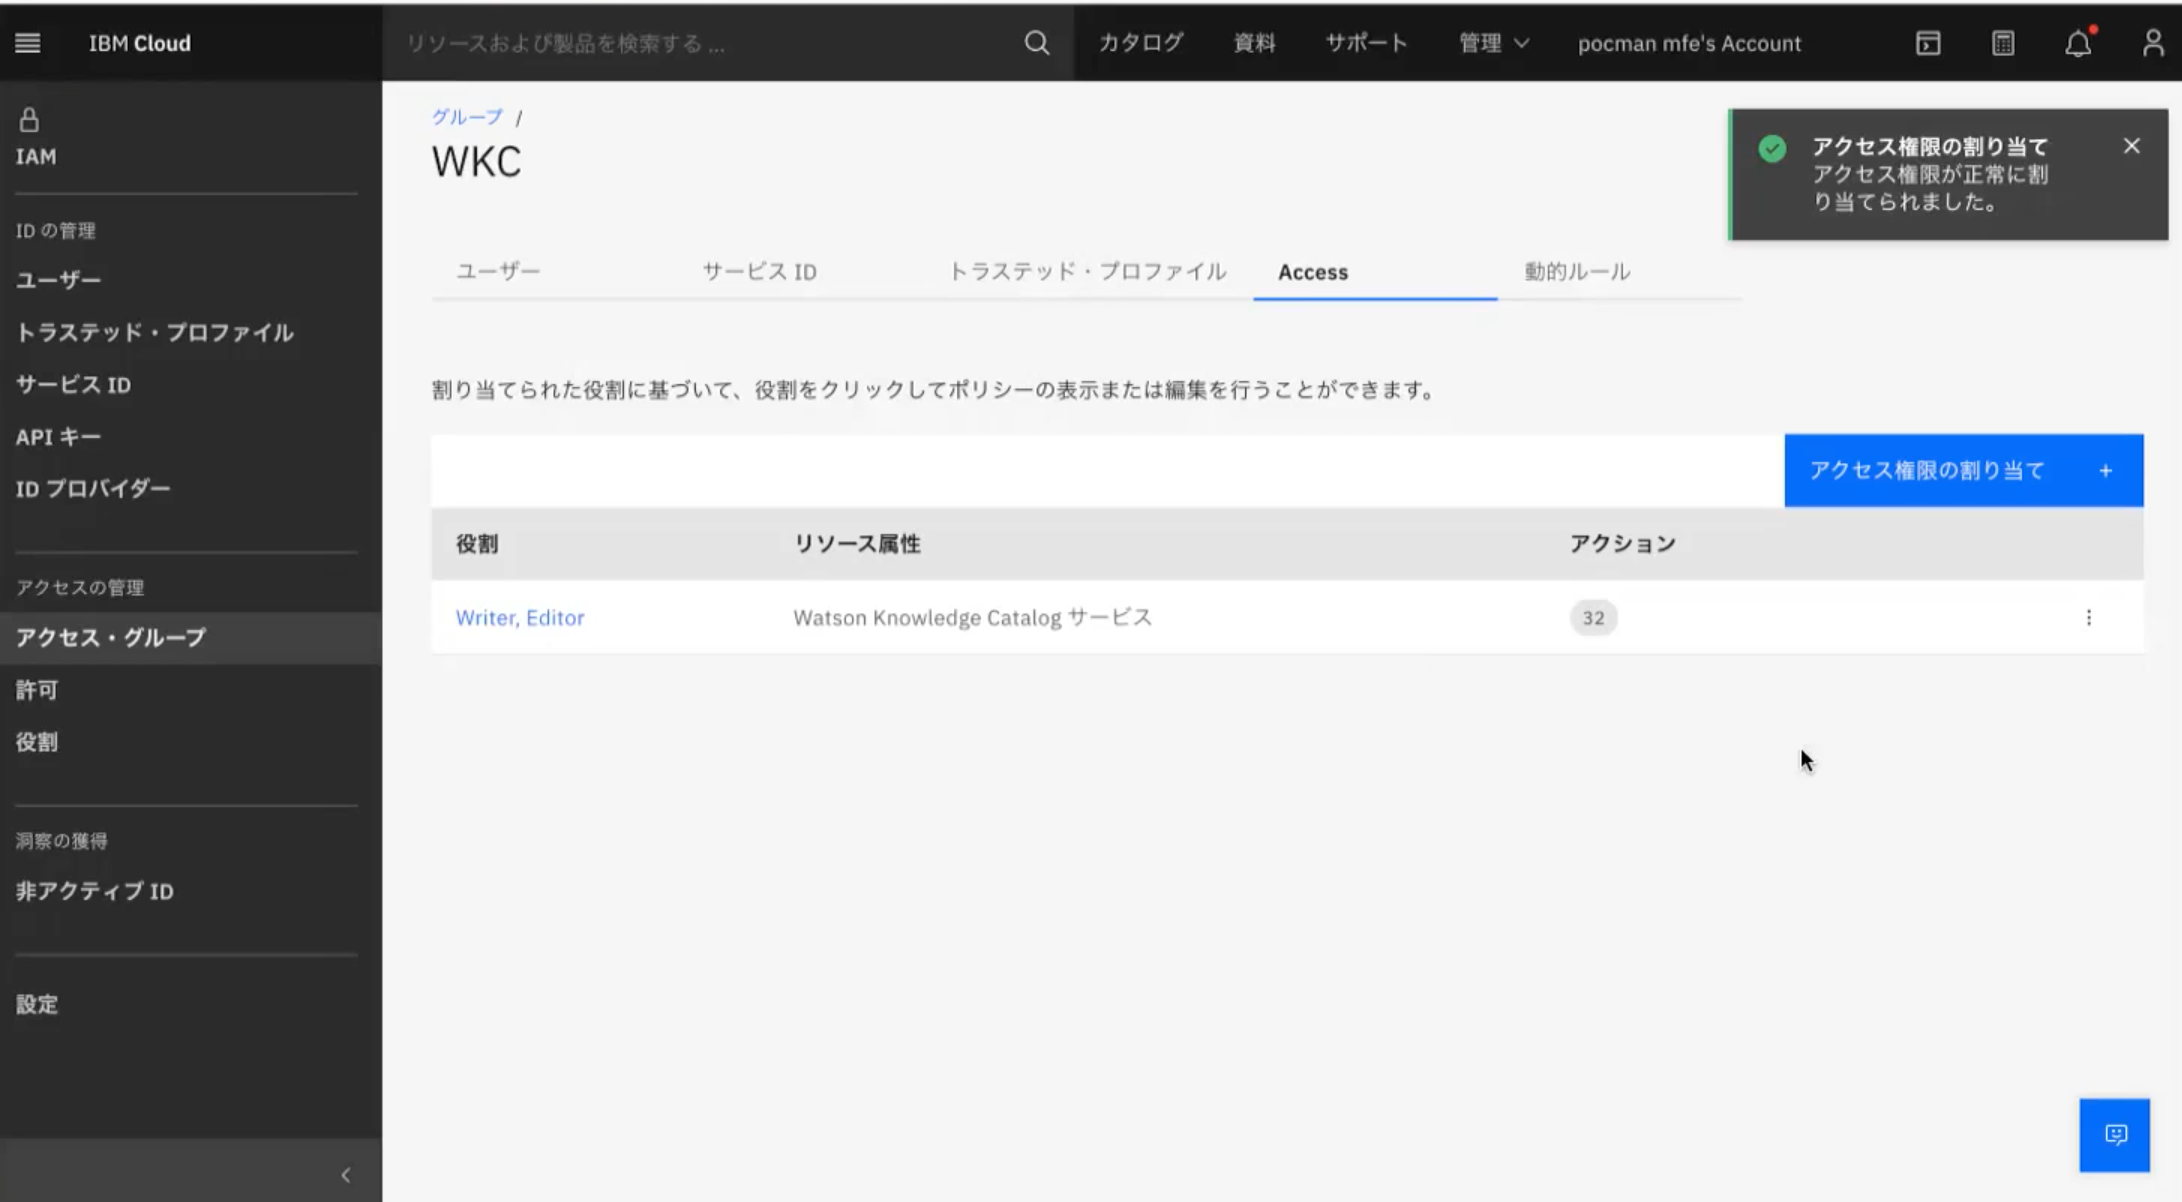
Task: Click the アクセス権限の割り当て button
Action: click(1963, 471)
